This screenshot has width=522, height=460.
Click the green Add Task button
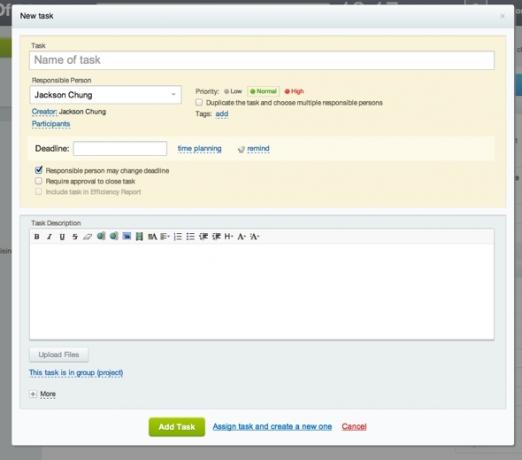click(x=177, y=427)
